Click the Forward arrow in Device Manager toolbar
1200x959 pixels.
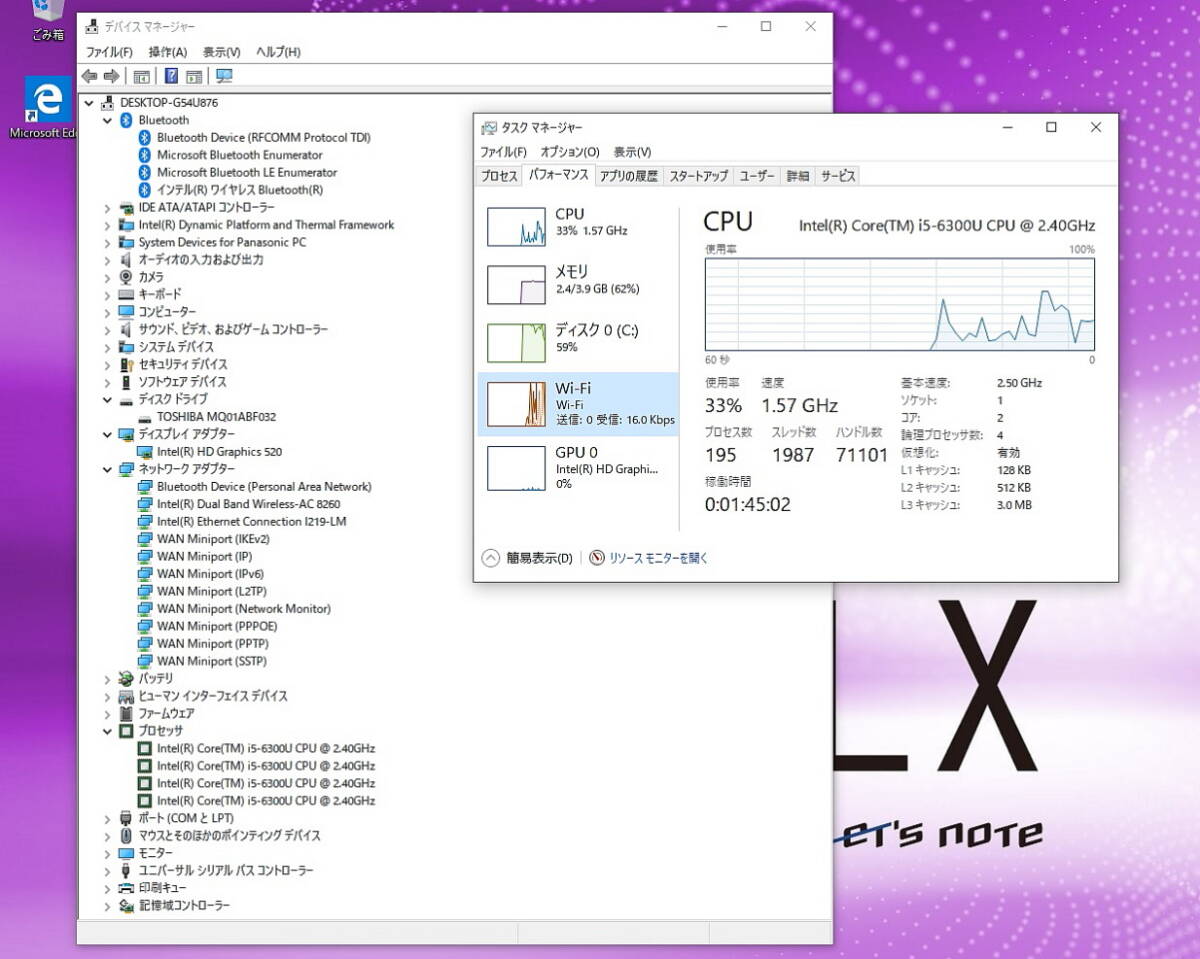(x=112, y=76)
